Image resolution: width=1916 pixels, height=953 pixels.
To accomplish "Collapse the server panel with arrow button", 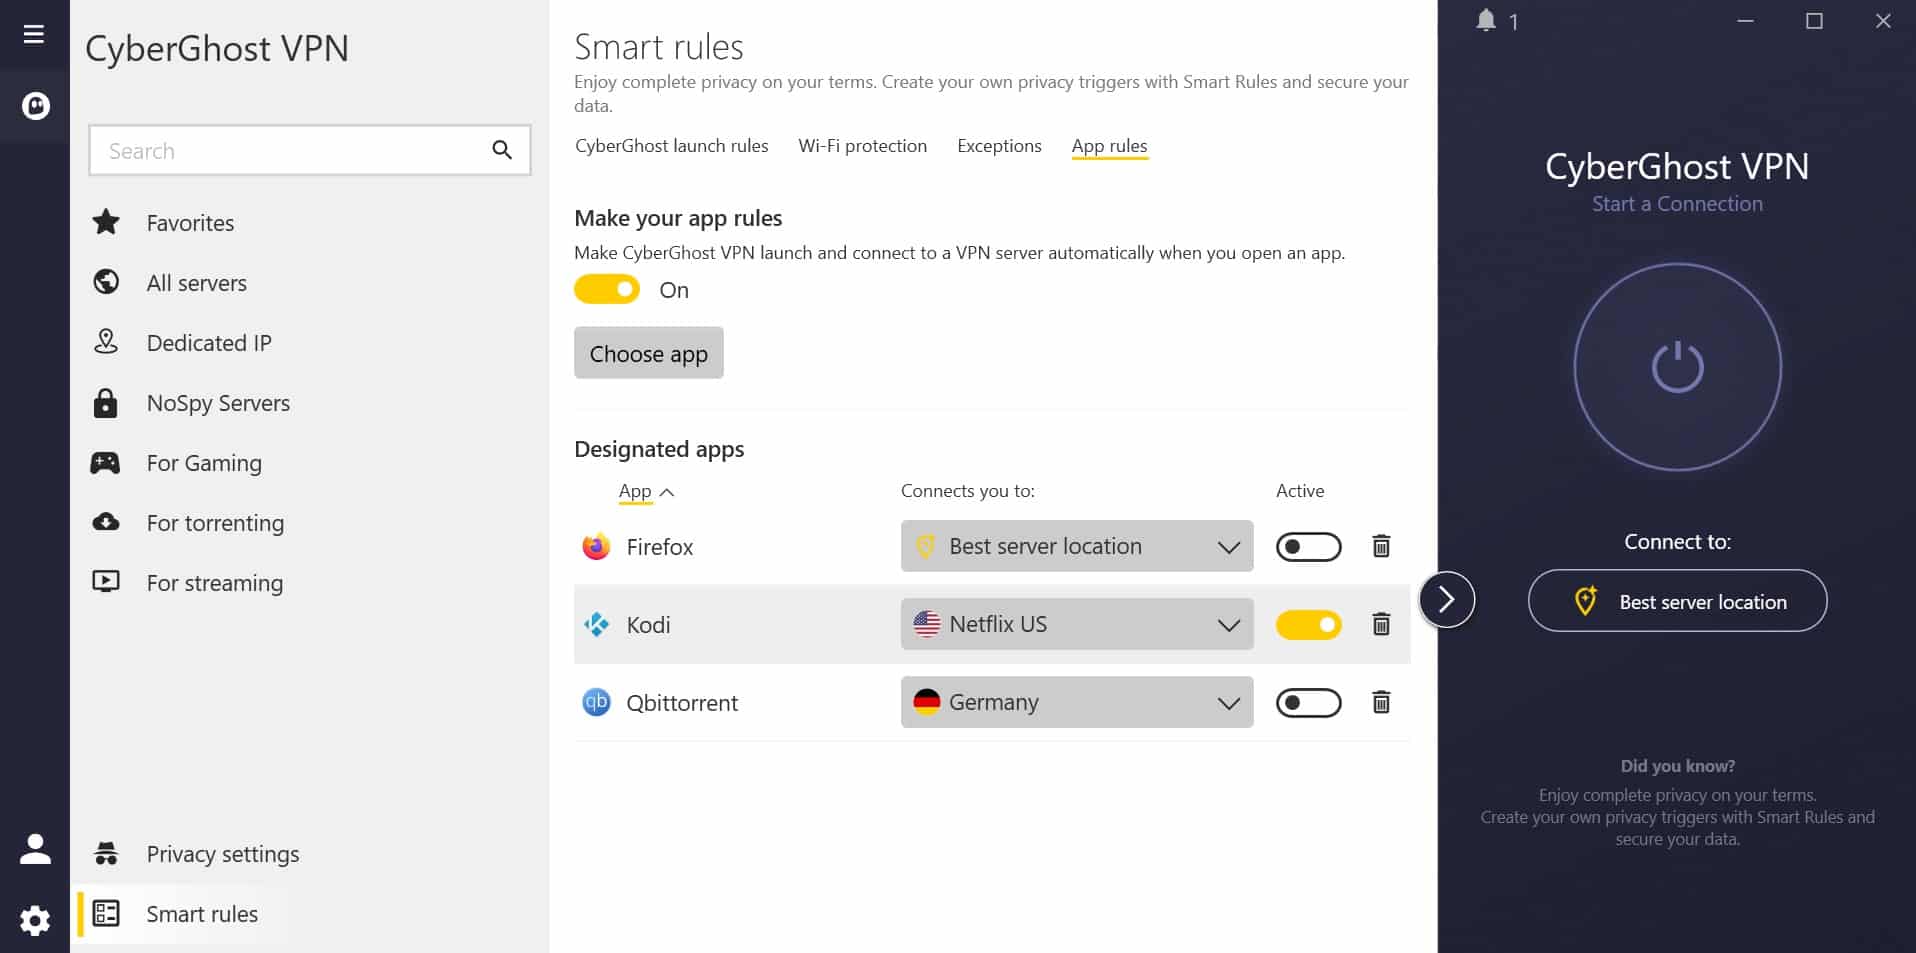I will coord(1446,599).
